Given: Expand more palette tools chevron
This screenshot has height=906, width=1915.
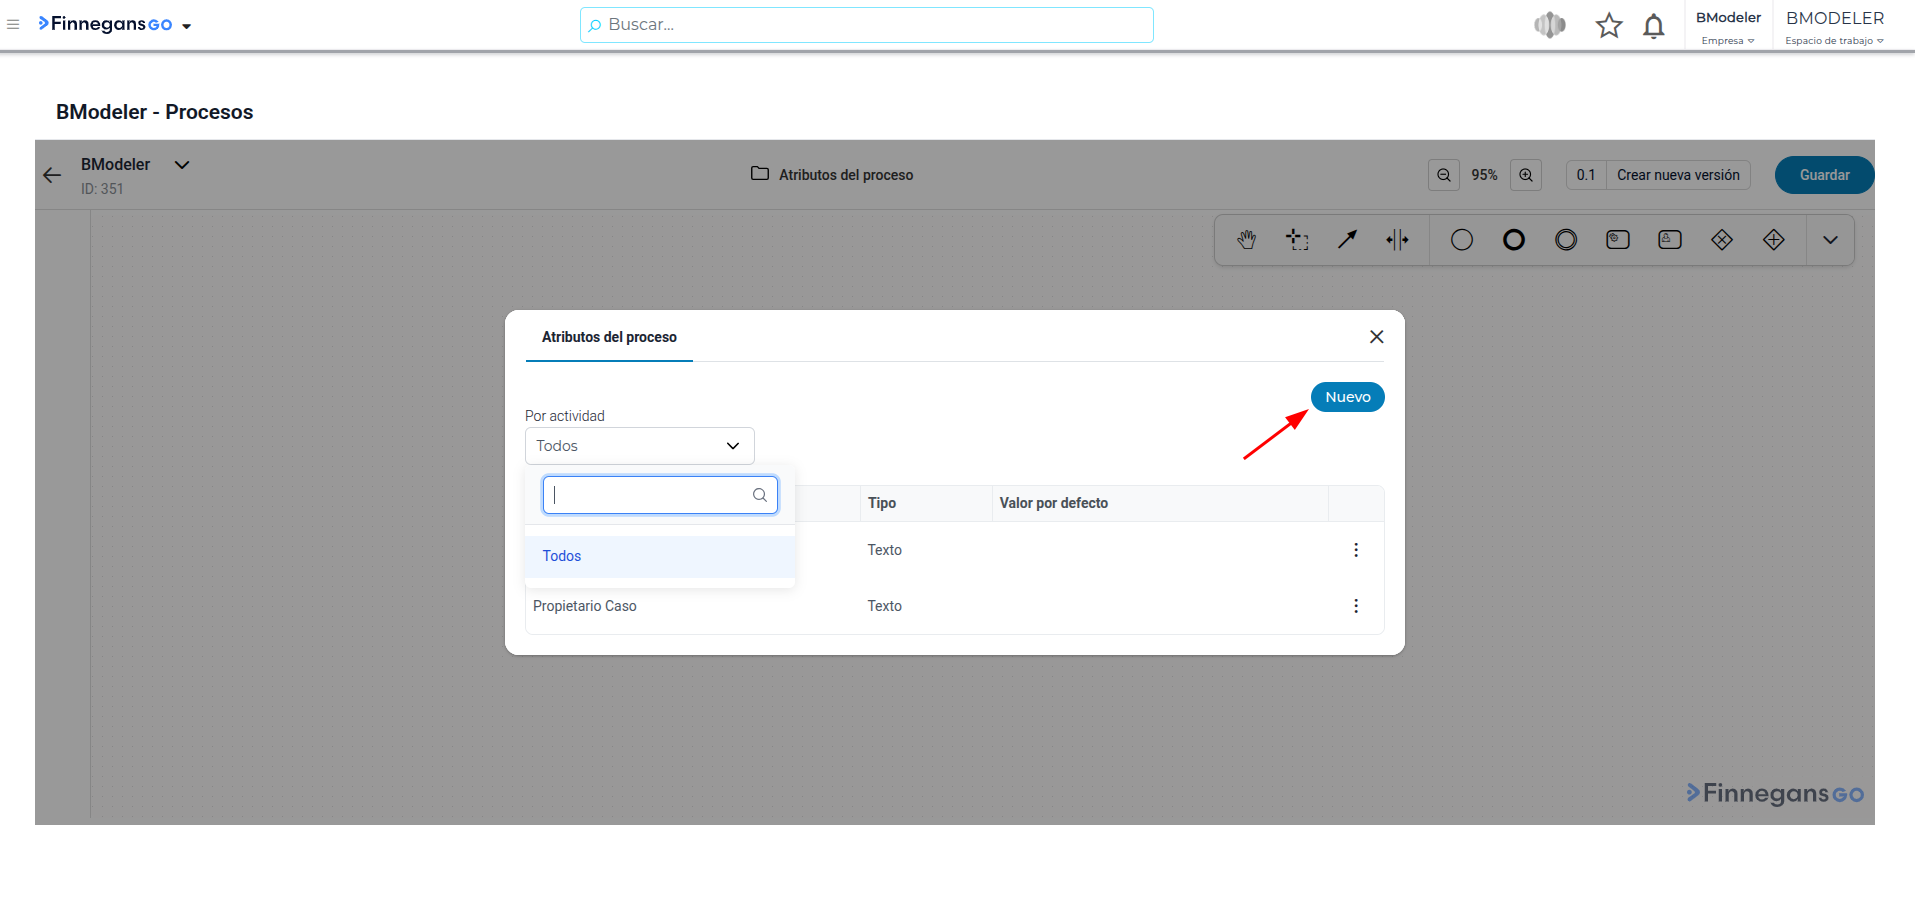Looking at the screenshot, I should (x=1830, y=240).
